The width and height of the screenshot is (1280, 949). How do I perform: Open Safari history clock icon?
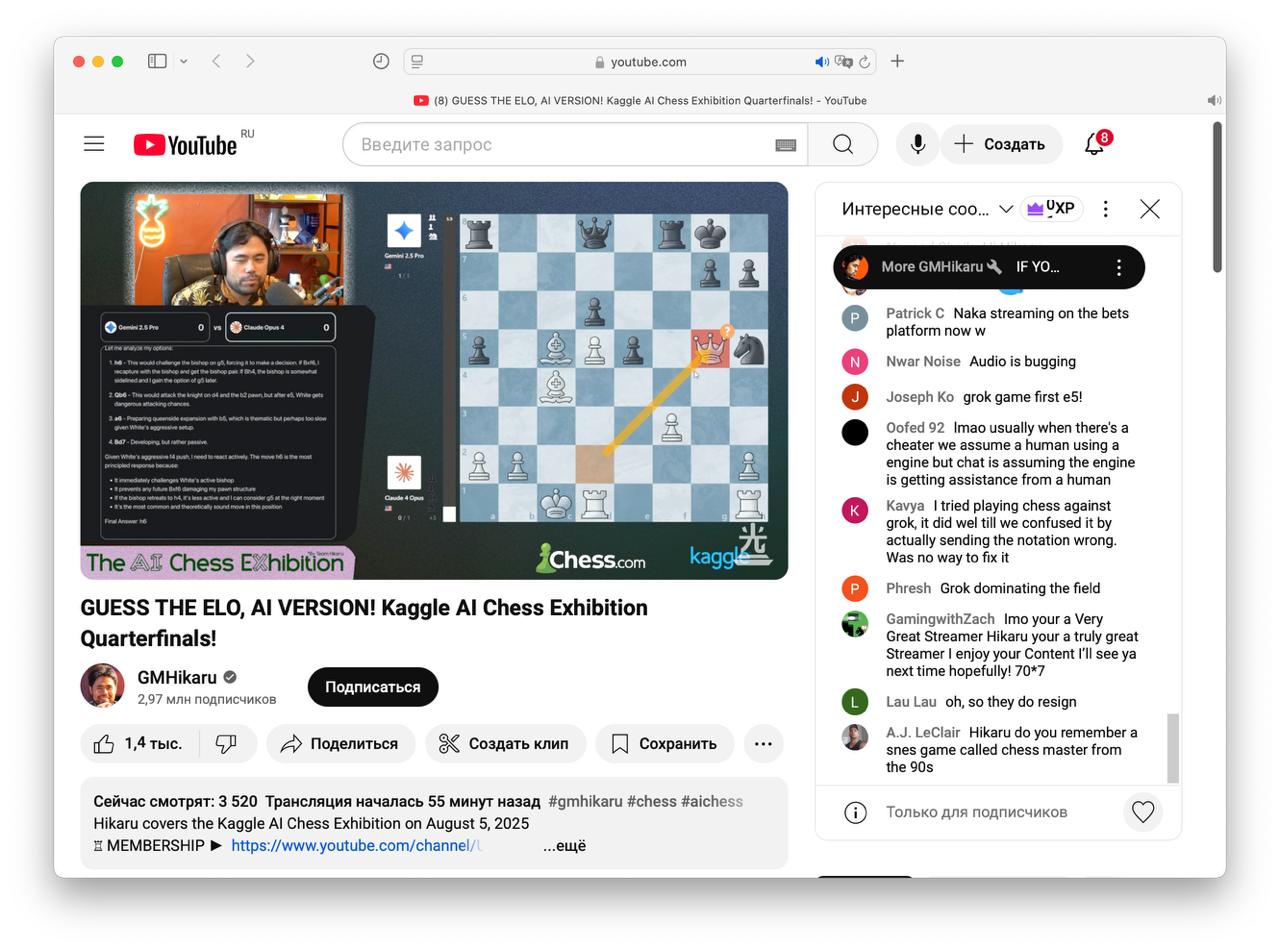click(x=381, y=61)
